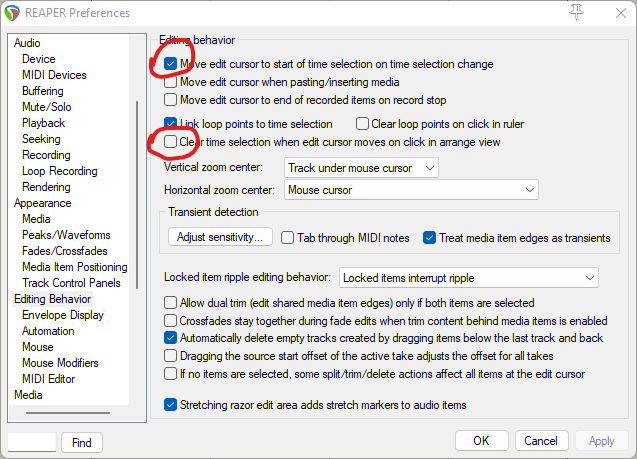This screenshot has height=459, width=637.
Task: Enable If no items are selected option
Action: click(x=170, y=374)
